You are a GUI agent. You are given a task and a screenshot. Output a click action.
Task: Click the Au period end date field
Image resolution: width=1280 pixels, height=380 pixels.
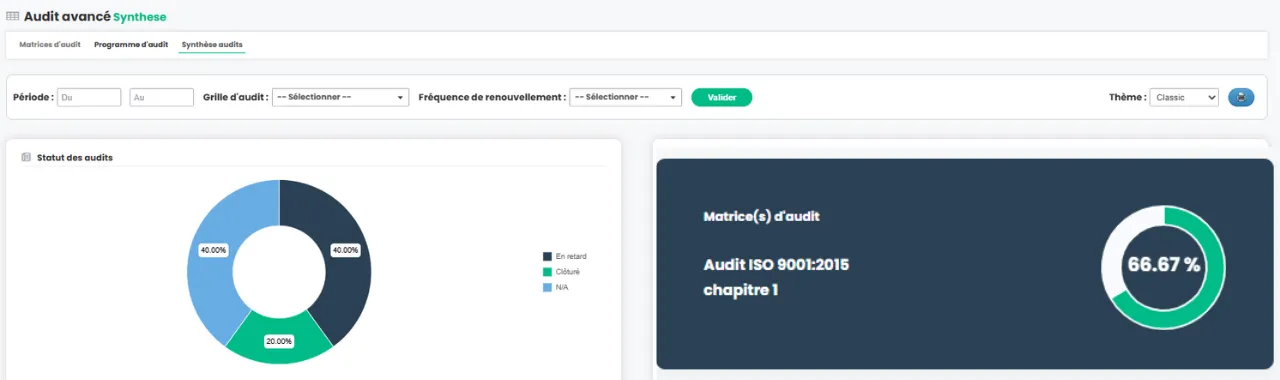click(x=162, y=97)
